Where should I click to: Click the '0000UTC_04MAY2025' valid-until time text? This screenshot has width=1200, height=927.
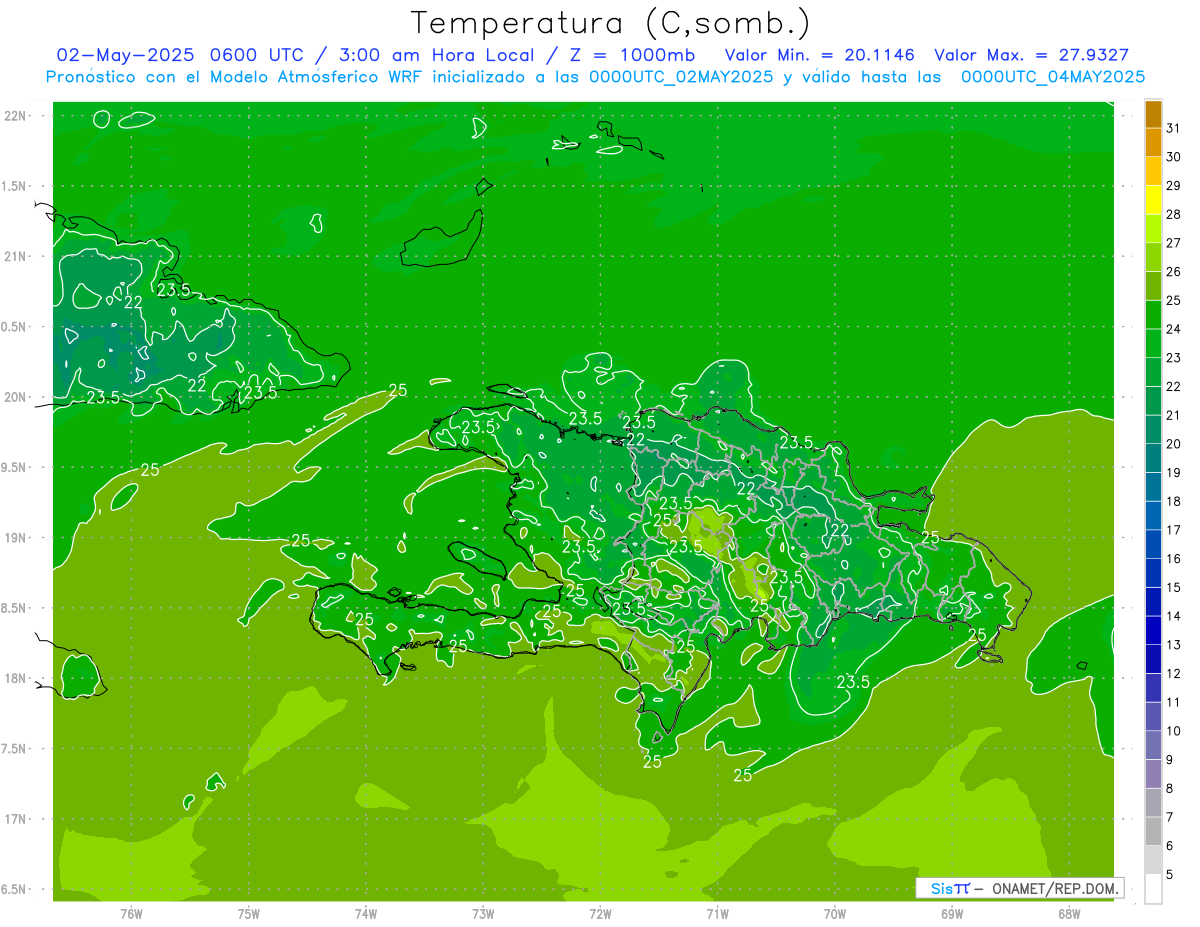coord(1053,77)
